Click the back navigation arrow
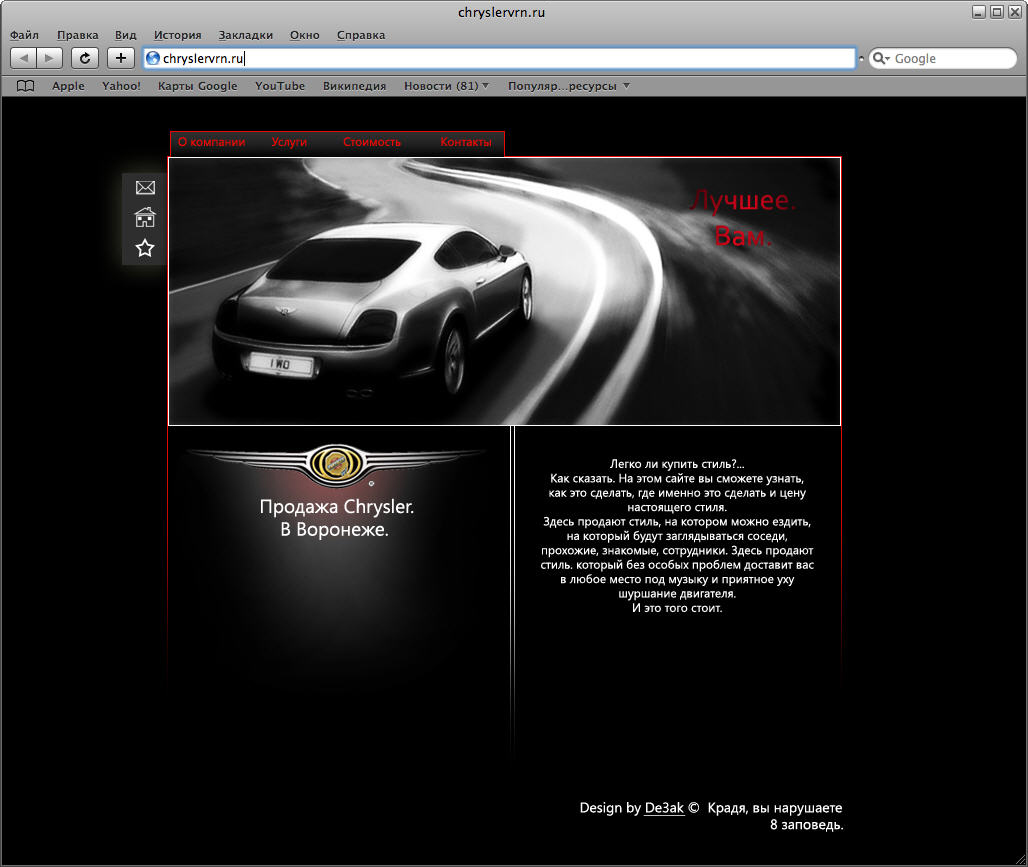 (x=22, y=57)
